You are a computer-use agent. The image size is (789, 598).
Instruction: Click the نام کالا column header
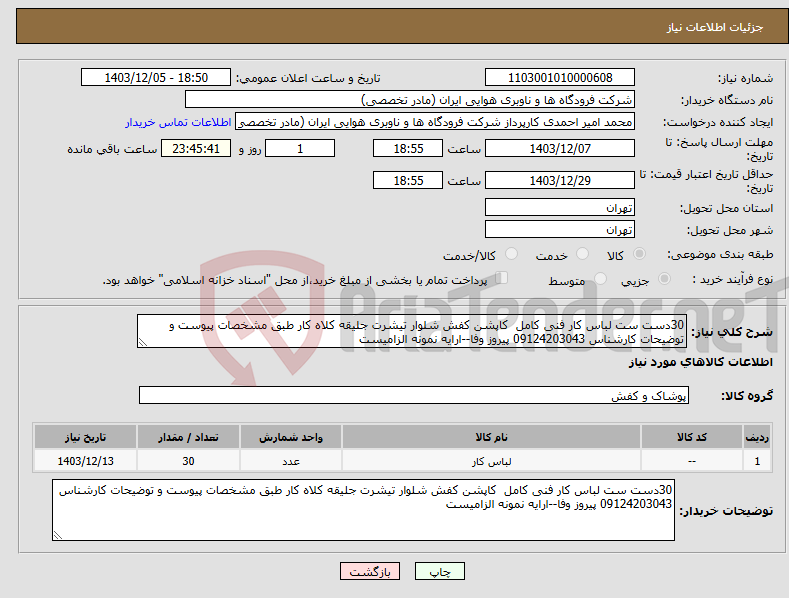point(491,437)
